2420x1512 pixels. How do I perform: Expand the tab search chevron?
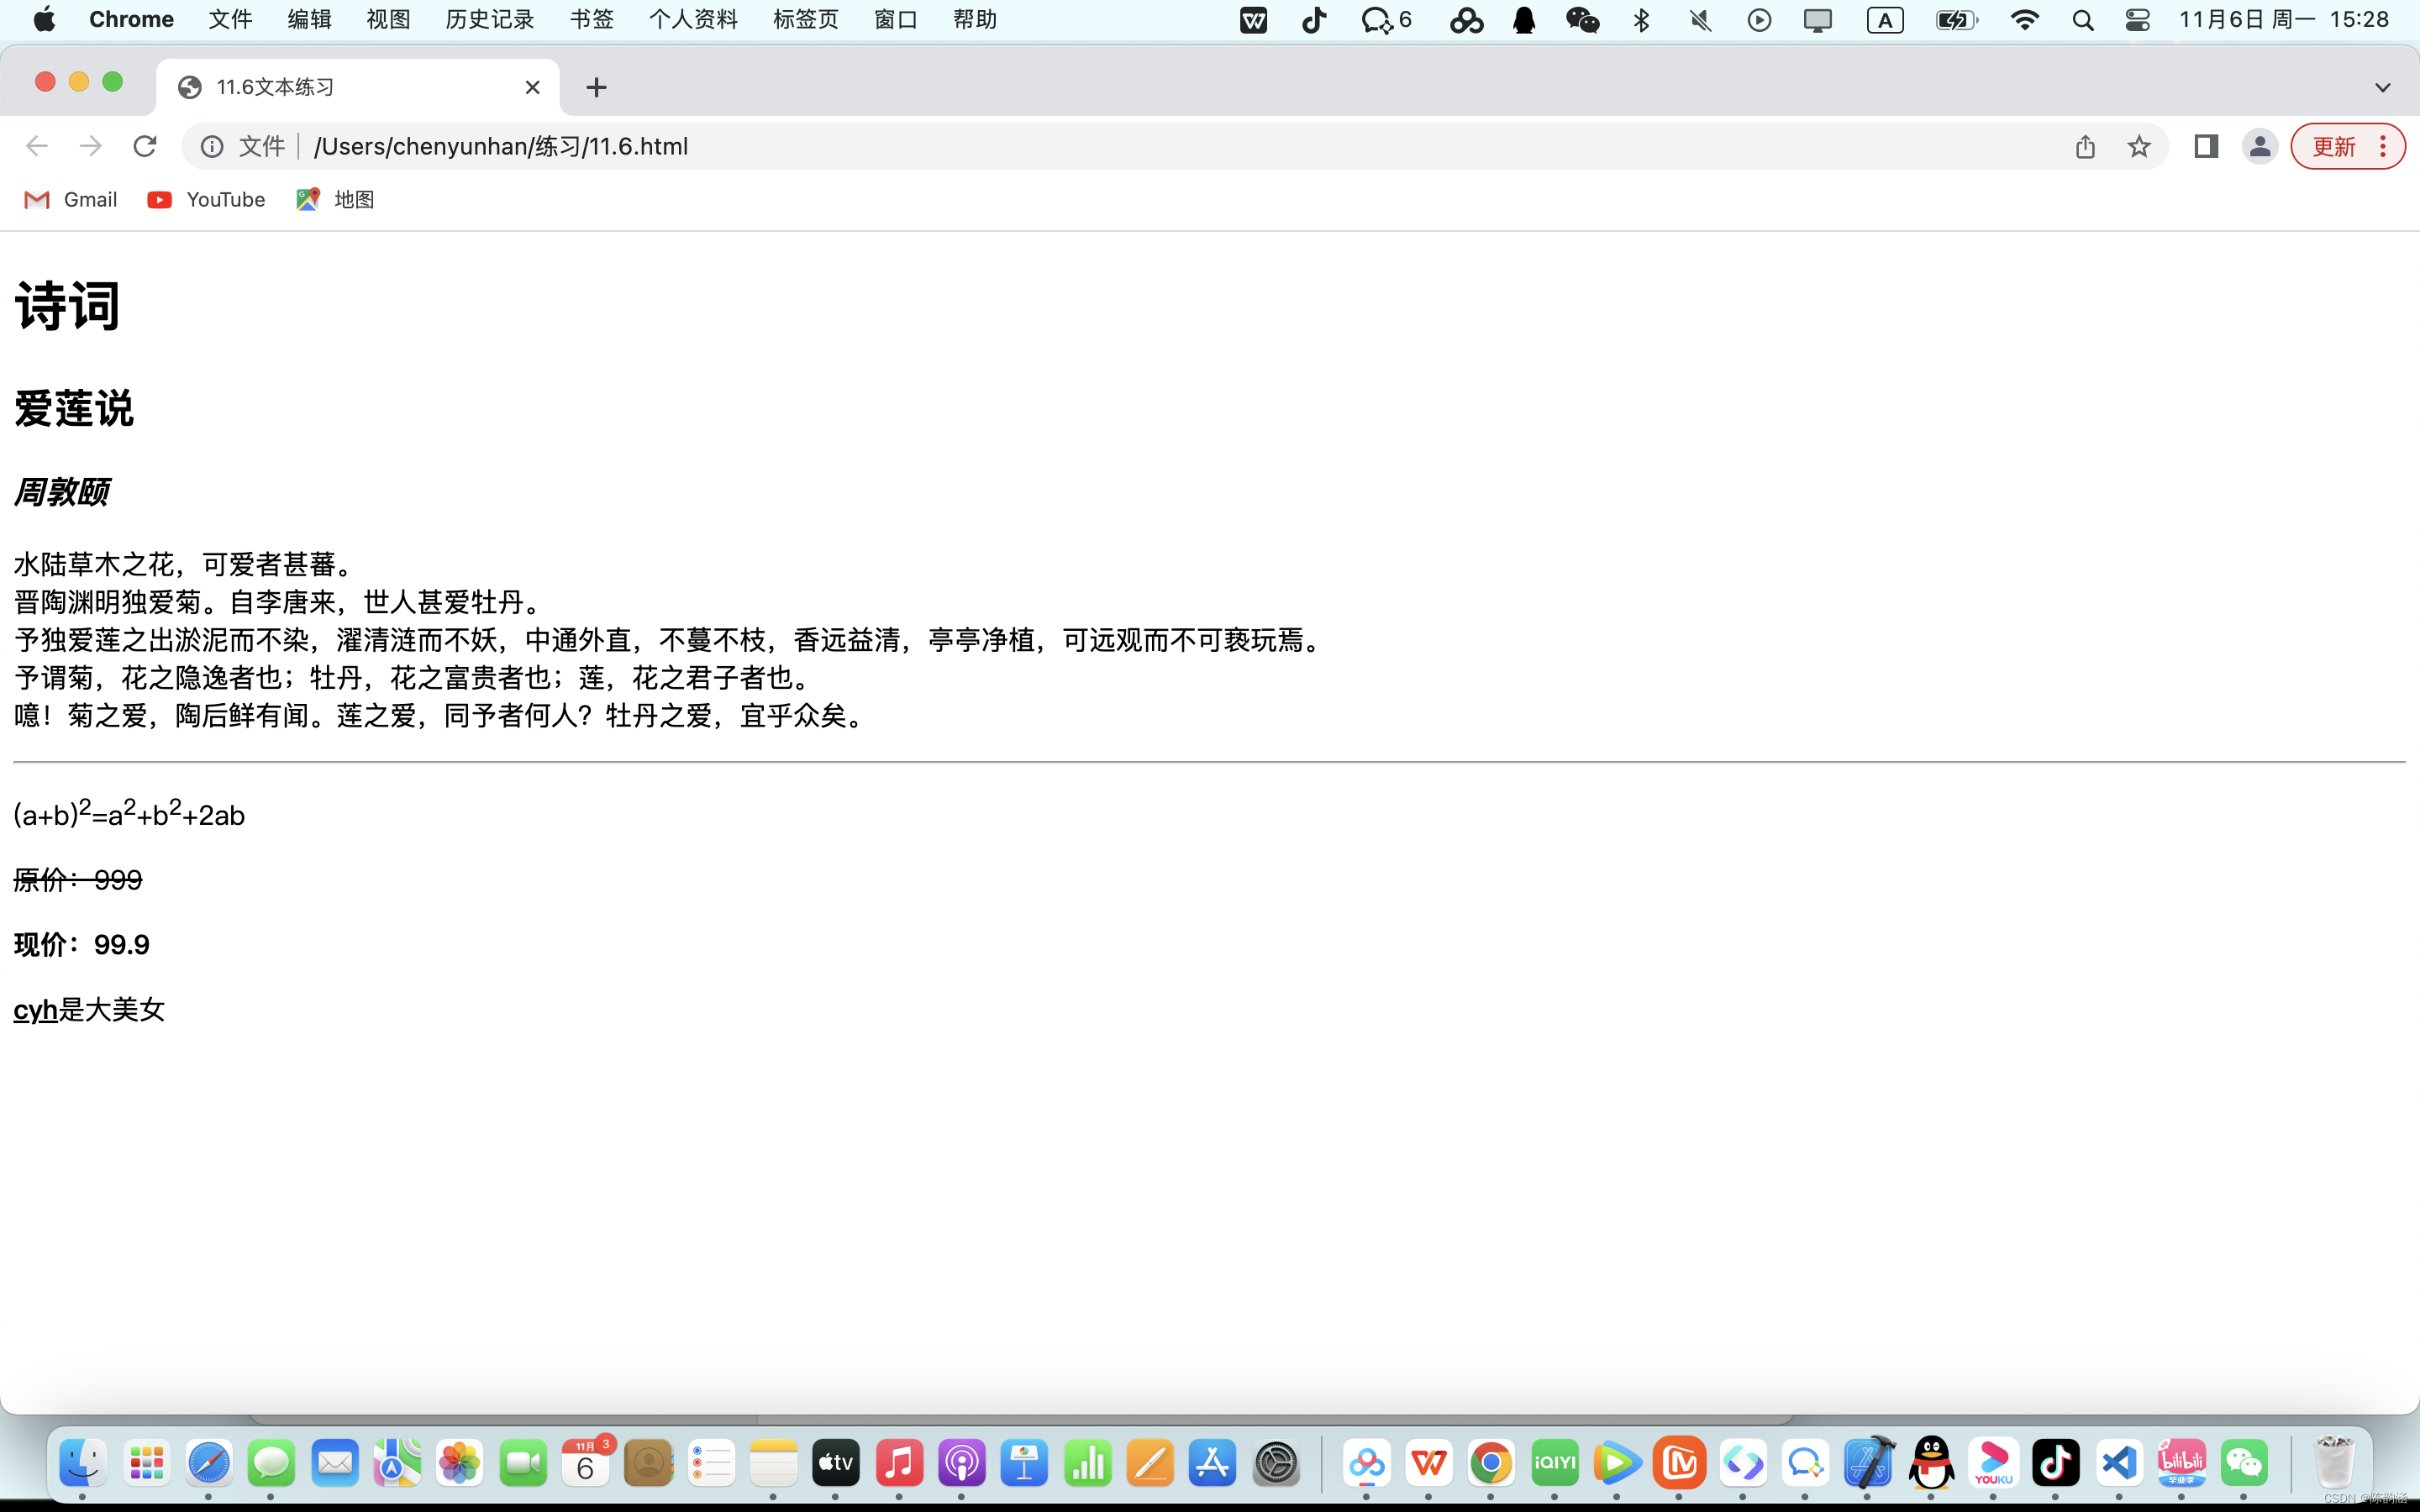(x=2382, y=88)
